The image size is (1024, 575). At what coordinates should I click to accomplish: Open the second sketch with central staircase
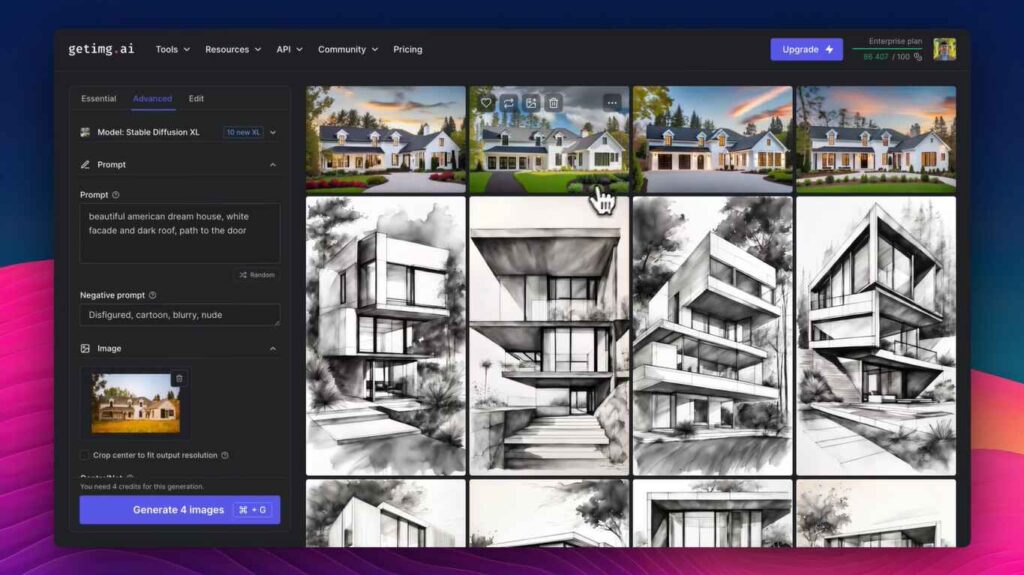[549, 336]
